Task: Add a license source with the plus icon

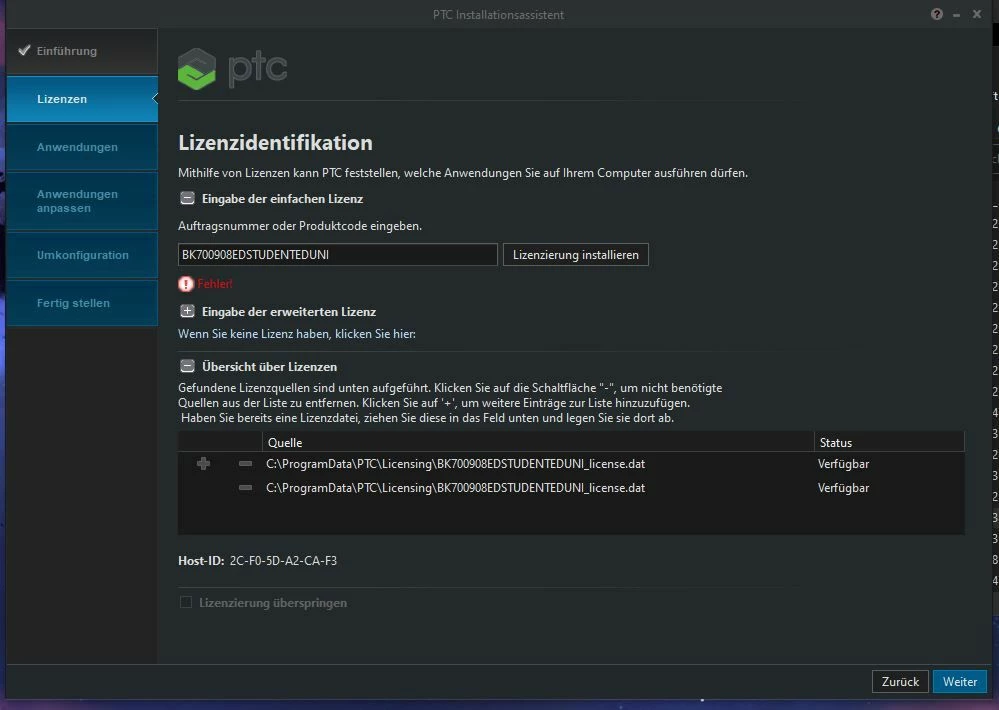Action: point(203,463)
